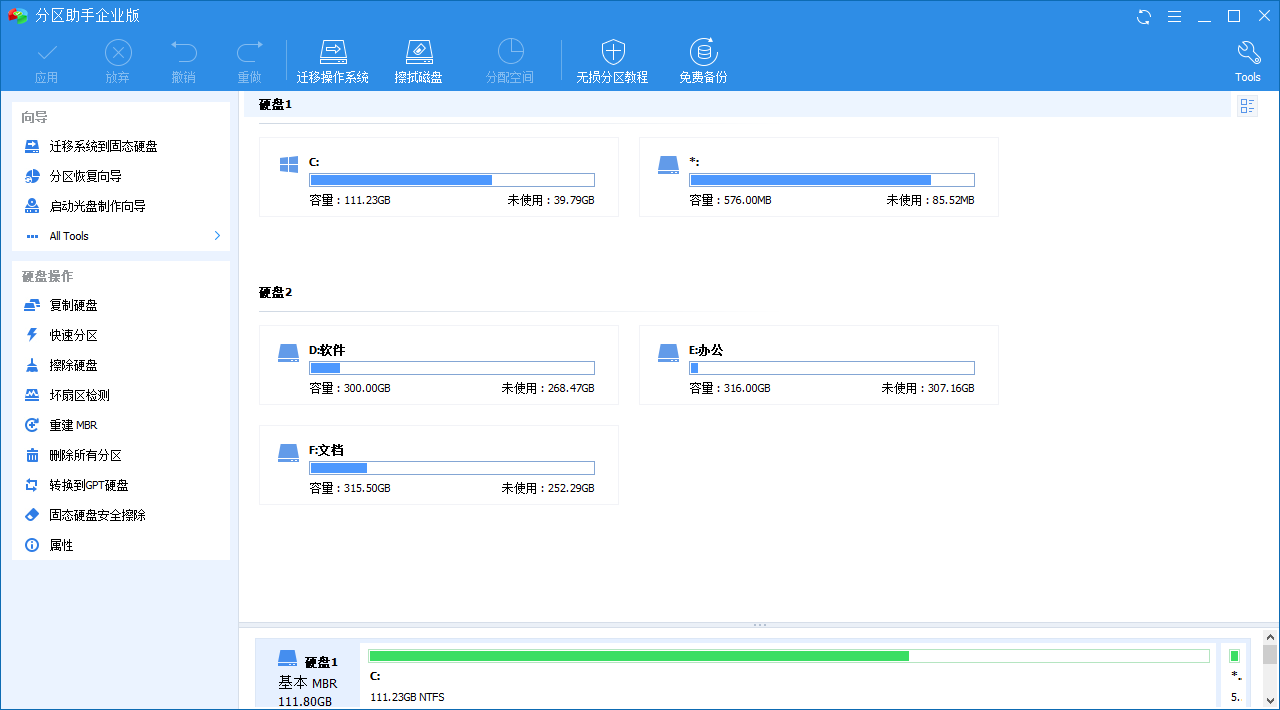Select the D:软件 partition card

point(439,365)
